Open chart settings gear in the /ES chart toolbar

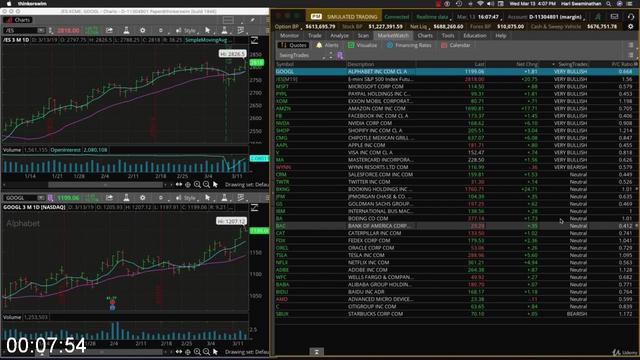tap(142, 30)
